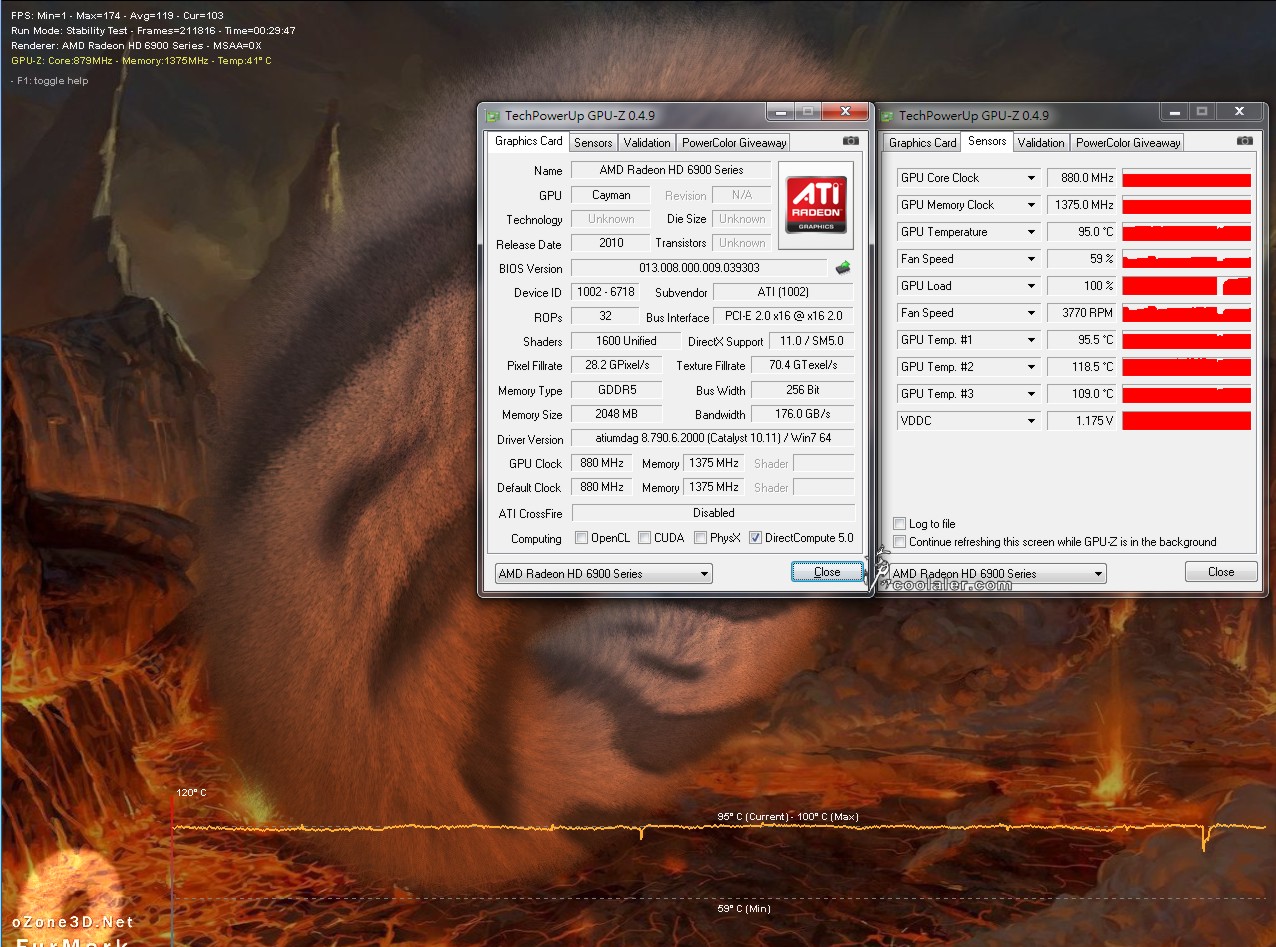
Task: Switch to Graphics Card tab in right window
Action: pyautogui.click(x=923, y=143)
